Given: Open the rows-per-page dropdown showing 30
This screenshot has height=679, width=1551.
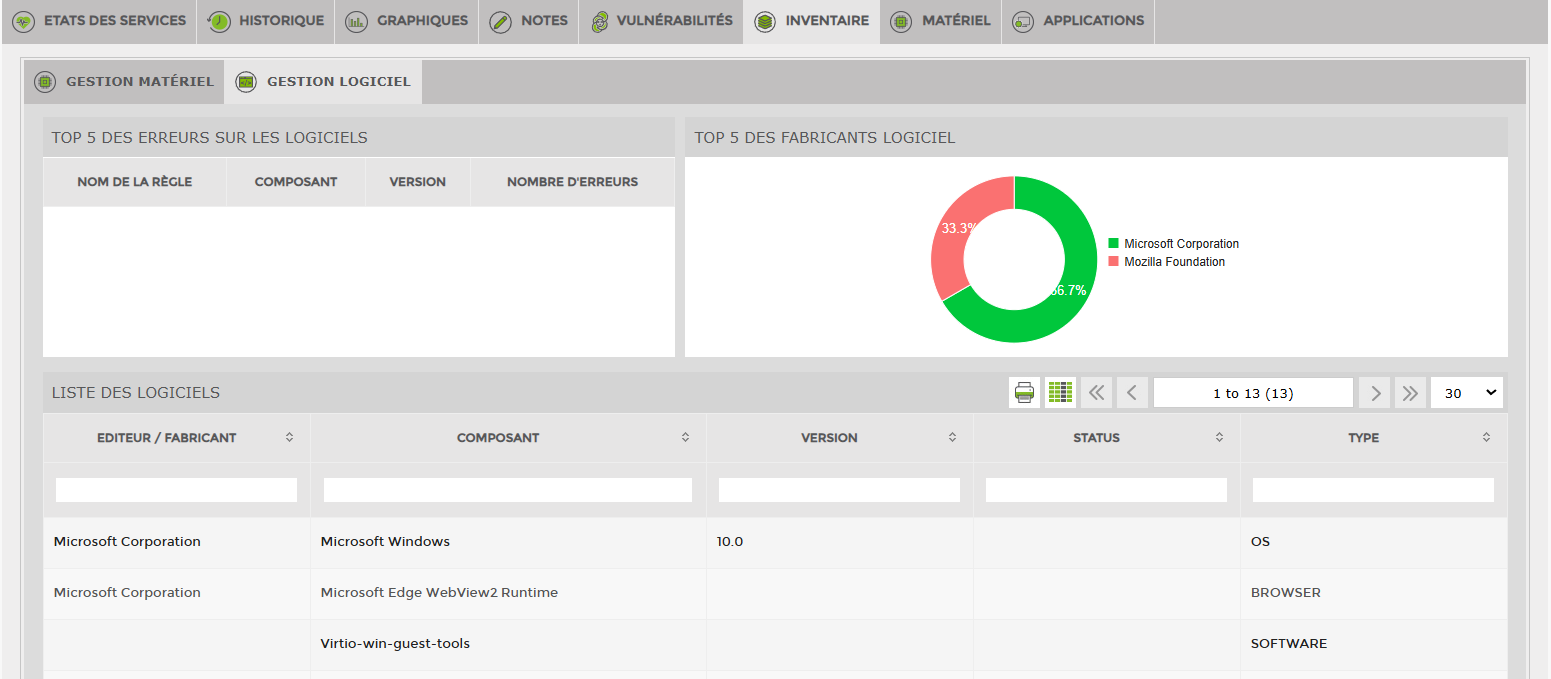Looking at the screenshot, I should click(x=1467, y=393).
